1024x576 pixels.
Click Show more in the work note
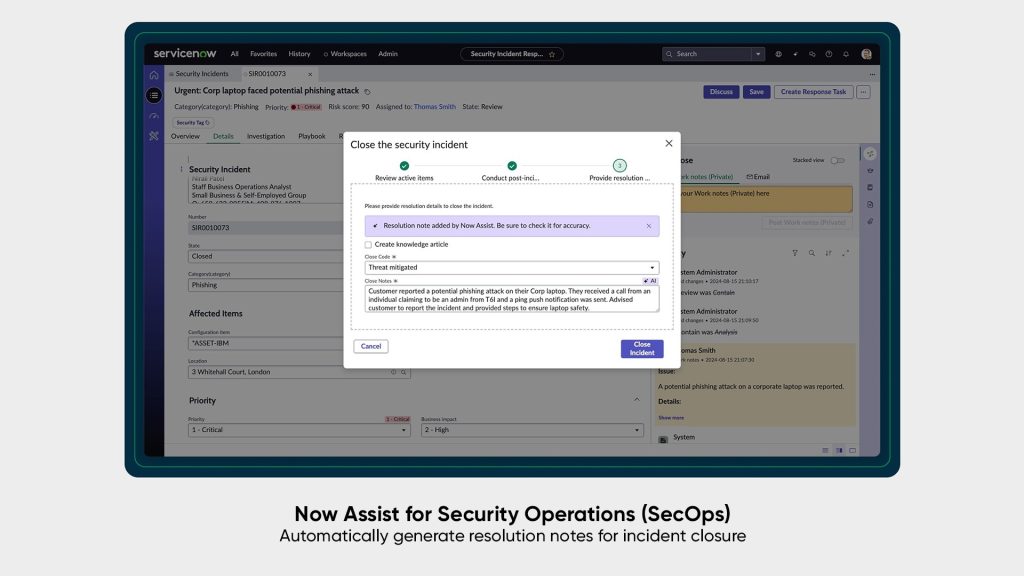pos(671,418)
